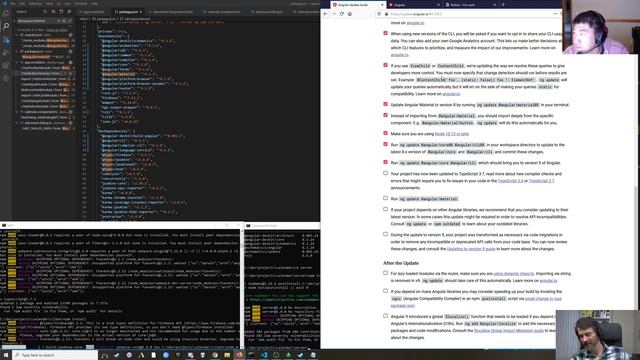The width and height of the screenshot is (640, 360).
Task: Open the Selection menu in VS Code
Action: pyautogui.click(x=35, y=4)
